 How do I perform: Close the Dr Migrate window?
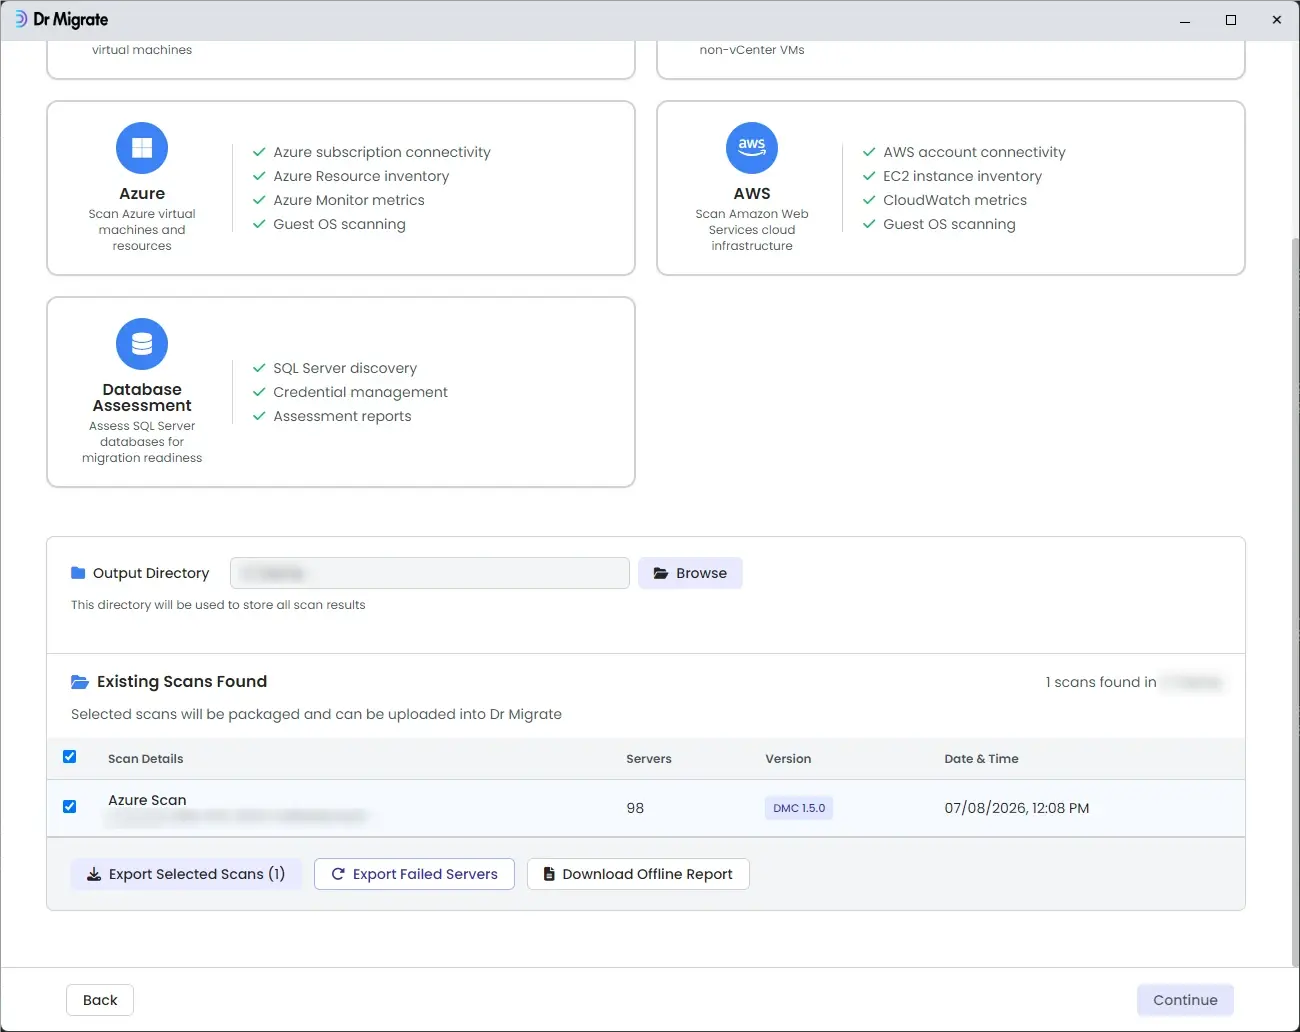pos(1277,20)
